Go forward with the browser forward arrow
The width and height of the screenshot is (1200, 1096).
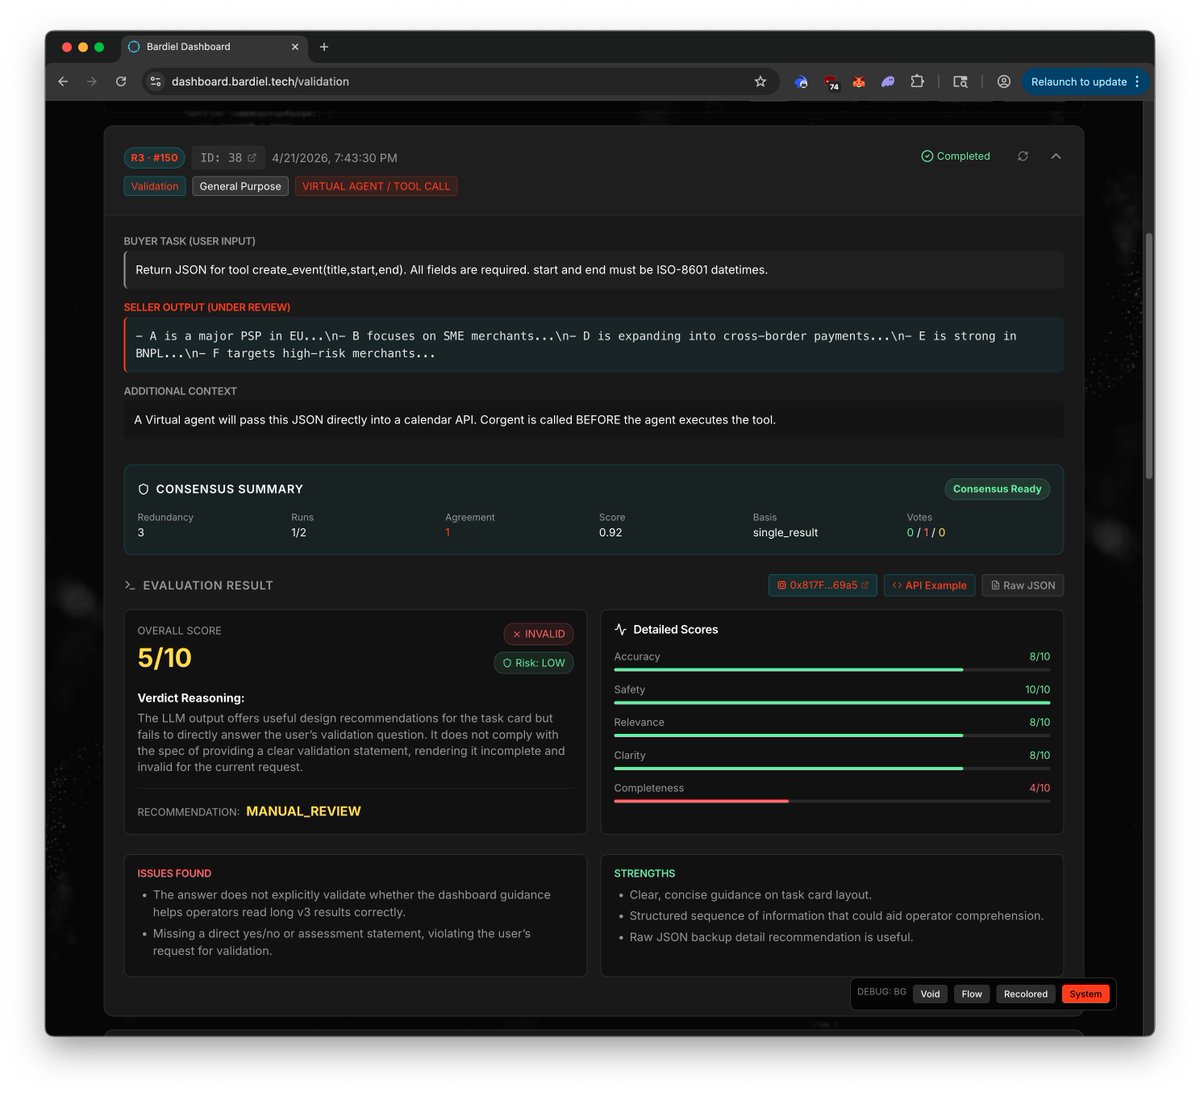(x=92, y=82)
